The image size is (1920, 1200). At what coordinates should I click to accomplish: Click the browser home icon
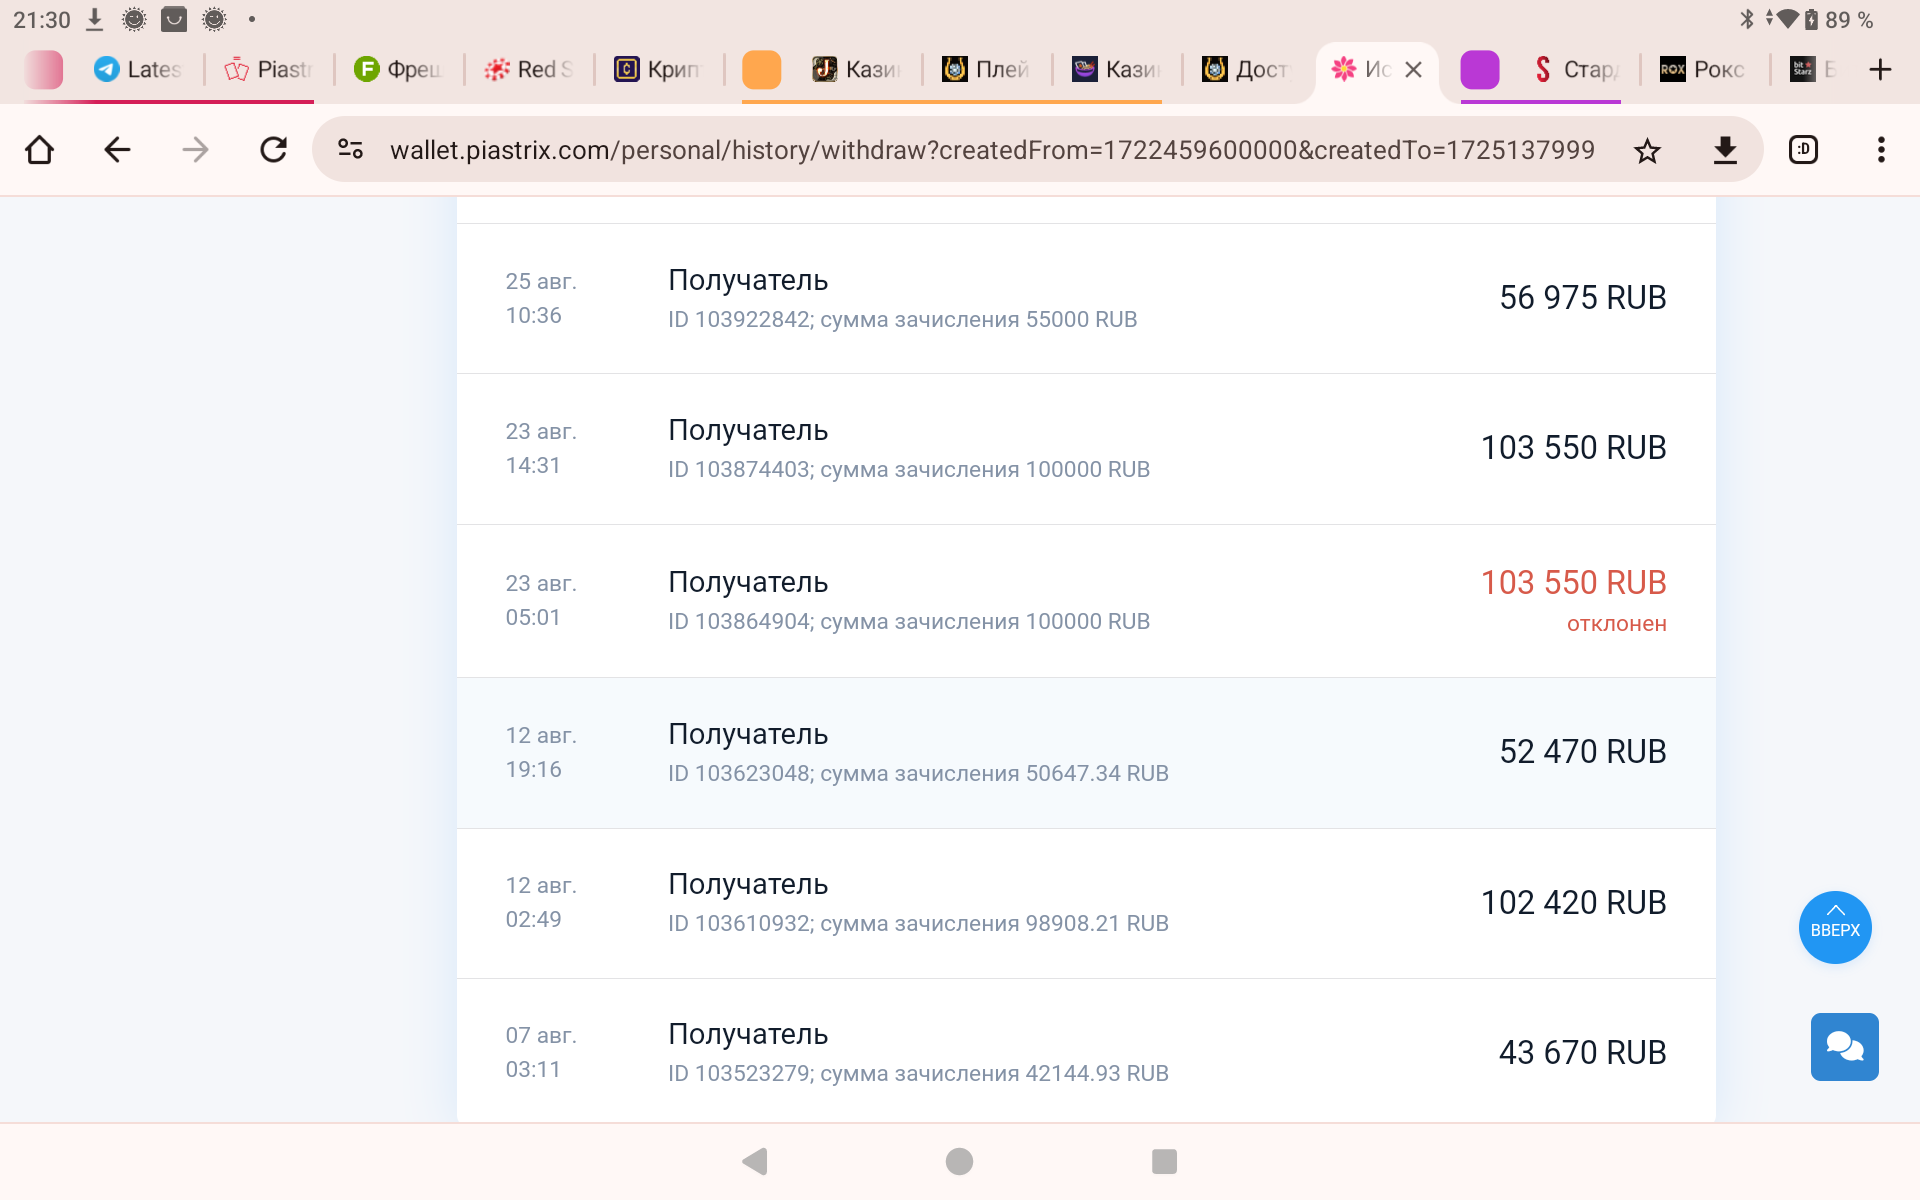(x=40, y=150)
